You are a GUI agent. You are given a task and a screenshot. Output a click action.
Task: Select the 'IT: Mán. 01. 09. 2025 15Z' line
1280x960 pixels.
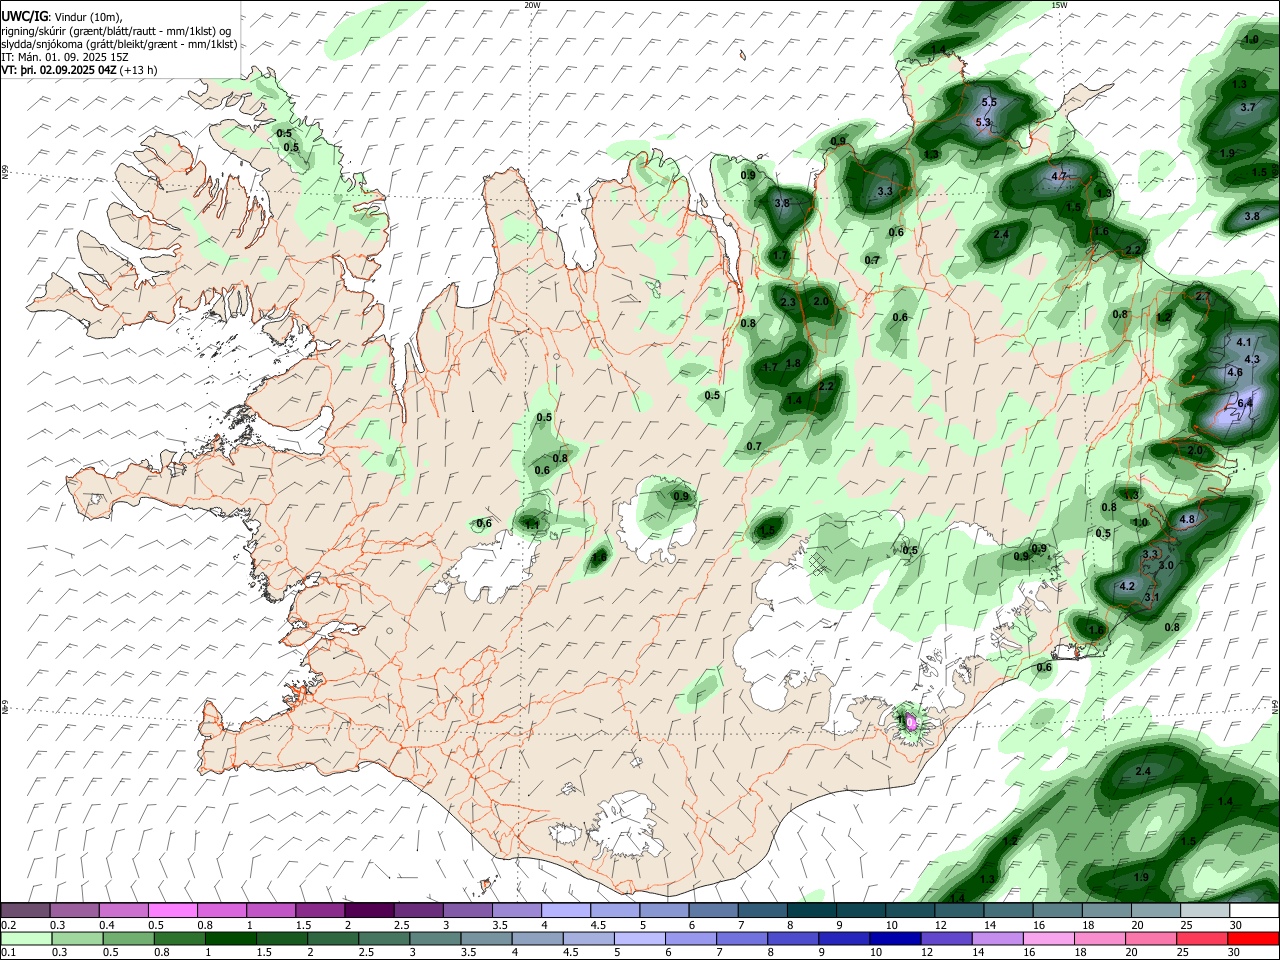[x=64, y=57]
